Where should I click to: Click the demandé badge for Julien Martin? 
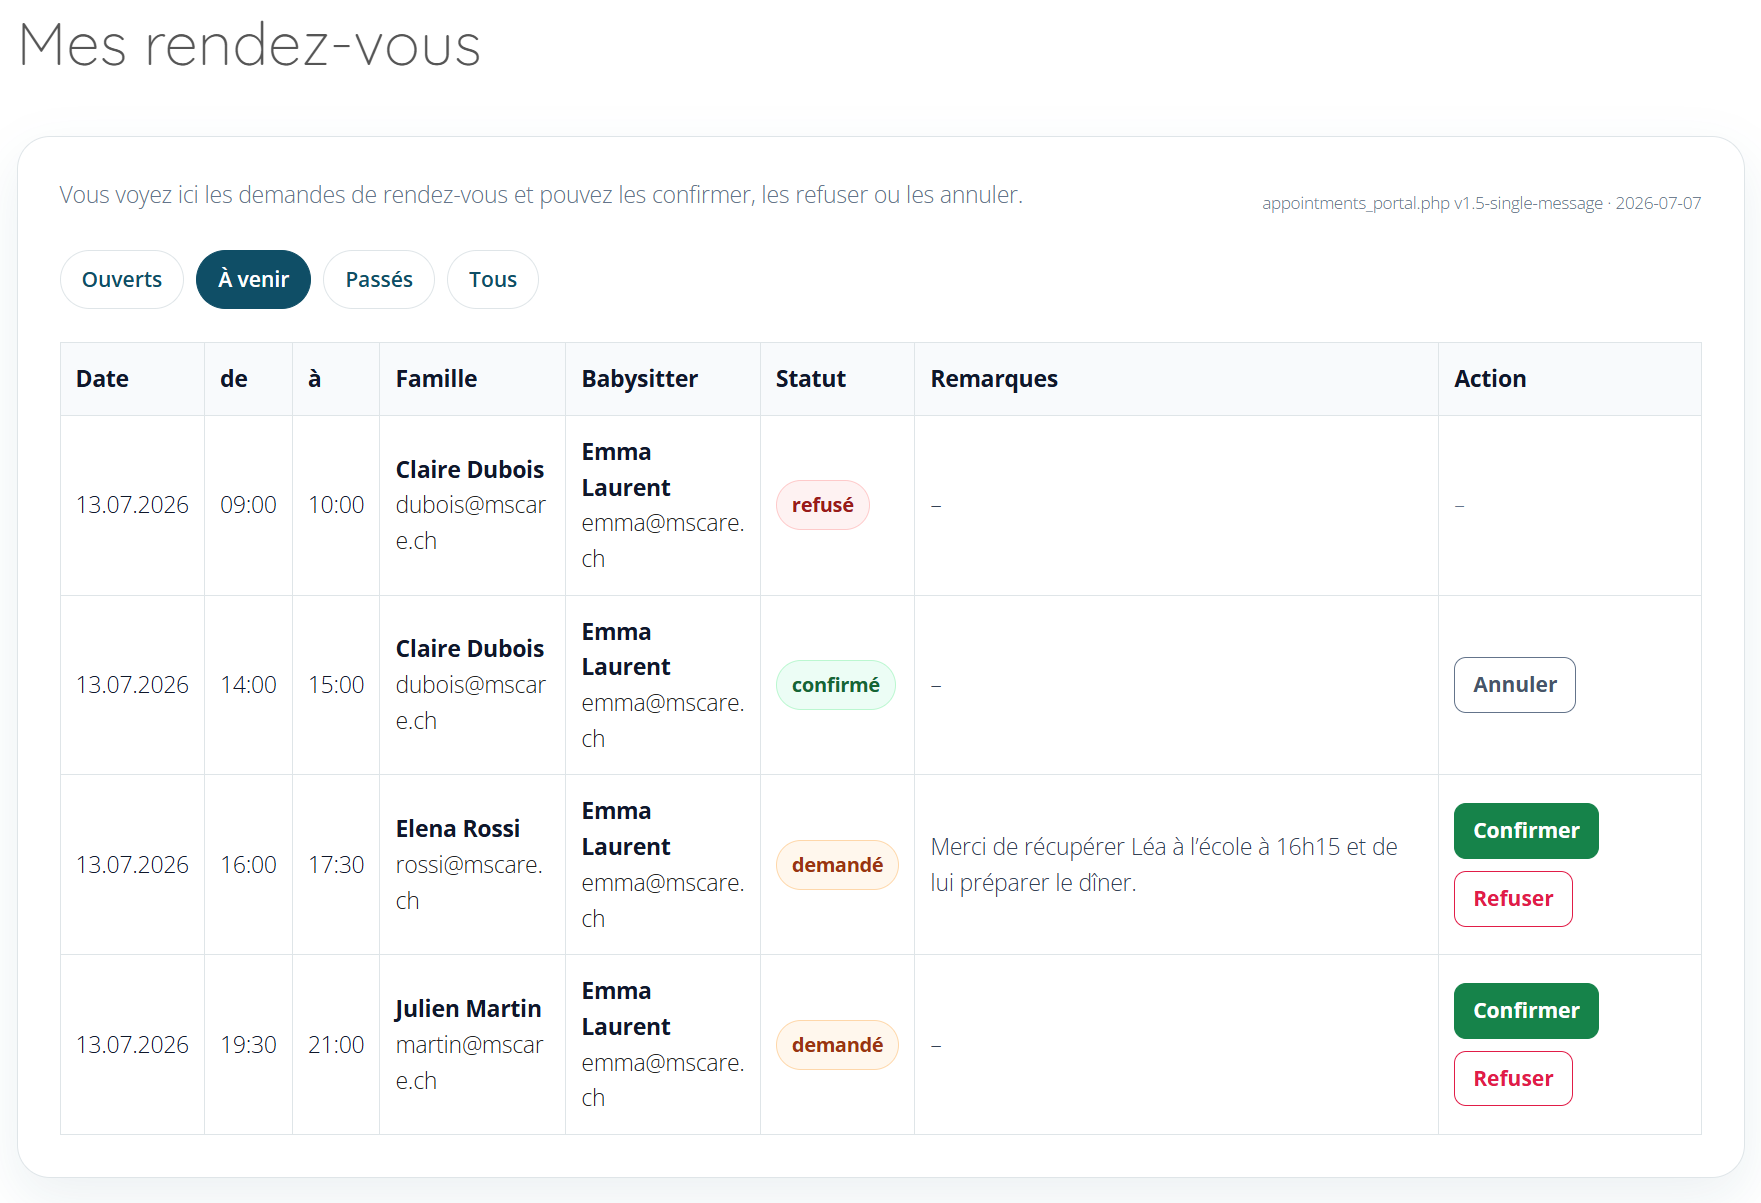[x=837, y=1045]
